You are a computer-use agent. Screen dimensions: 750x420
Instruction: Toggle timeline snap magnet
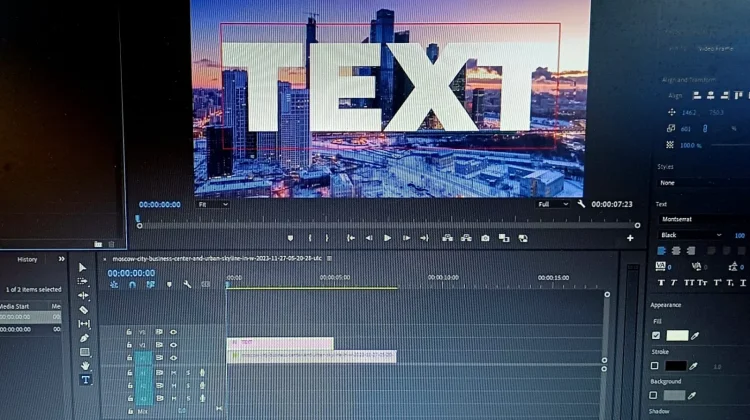(132, 285)
